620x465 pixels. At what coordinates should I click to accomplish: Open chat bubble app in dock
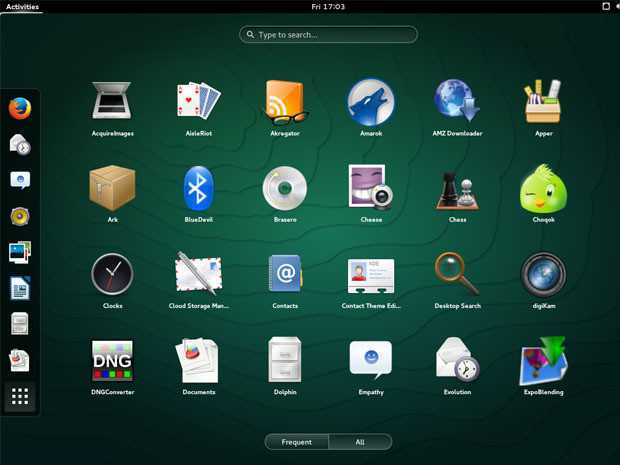[x=20, y=180]
